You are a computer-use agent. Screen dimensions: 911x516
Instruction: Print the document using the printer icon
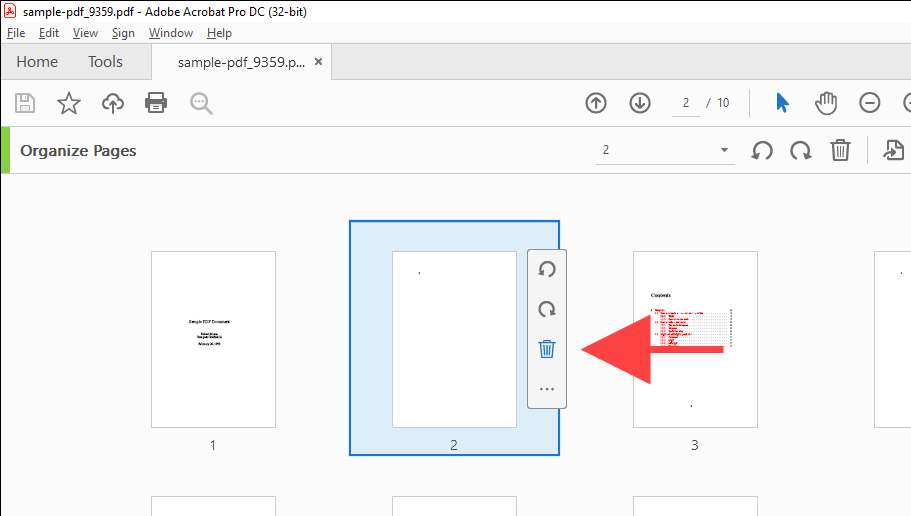click(156, 103)
